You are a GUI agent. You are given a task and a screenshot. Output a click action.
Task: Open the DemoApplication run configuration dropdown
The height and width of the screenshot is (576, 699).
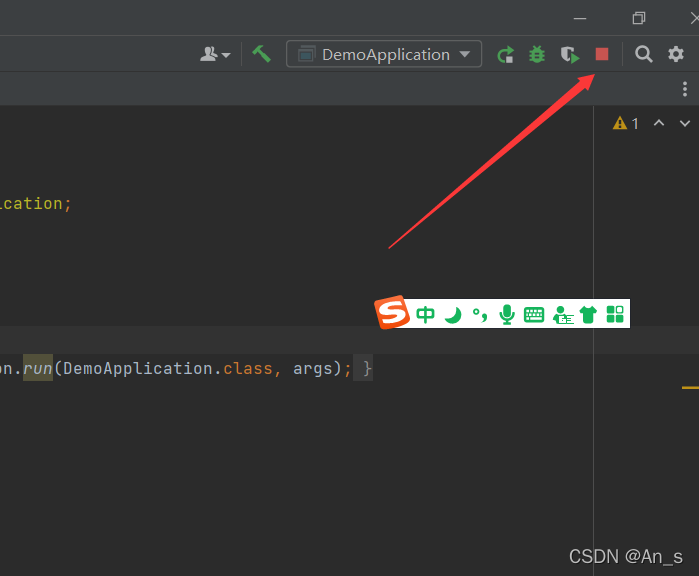pos(384,54)
